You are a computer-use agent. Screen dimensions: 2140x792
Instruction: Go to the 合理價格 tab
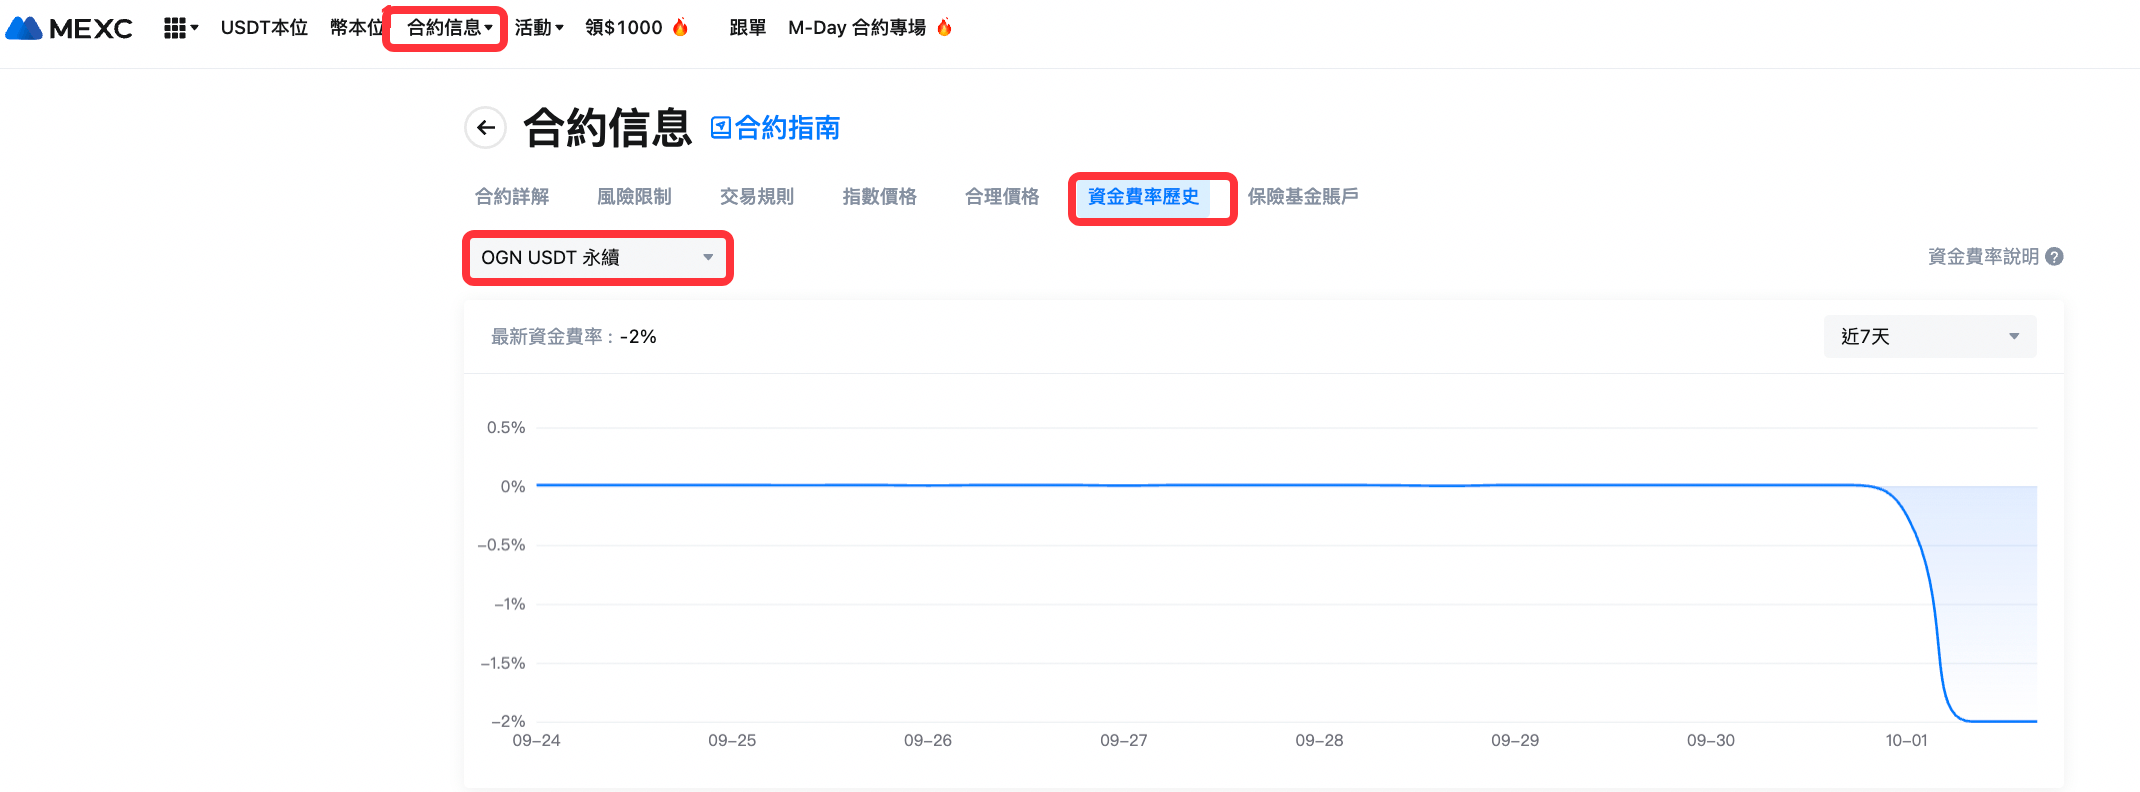(1002, 197)
